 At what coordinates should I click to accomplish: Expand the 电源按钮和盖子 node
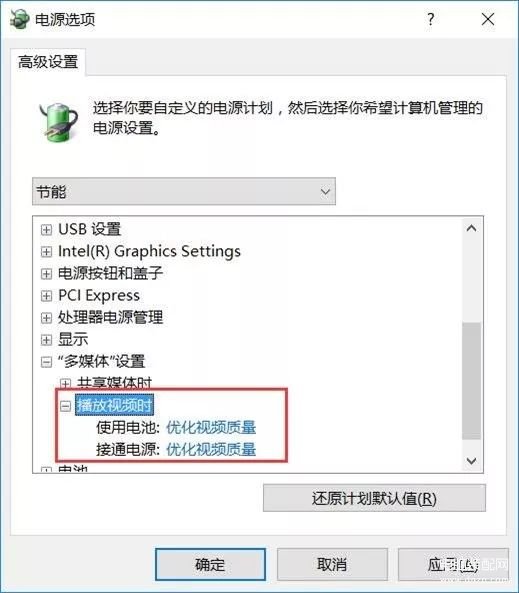(x=46, y=273)
